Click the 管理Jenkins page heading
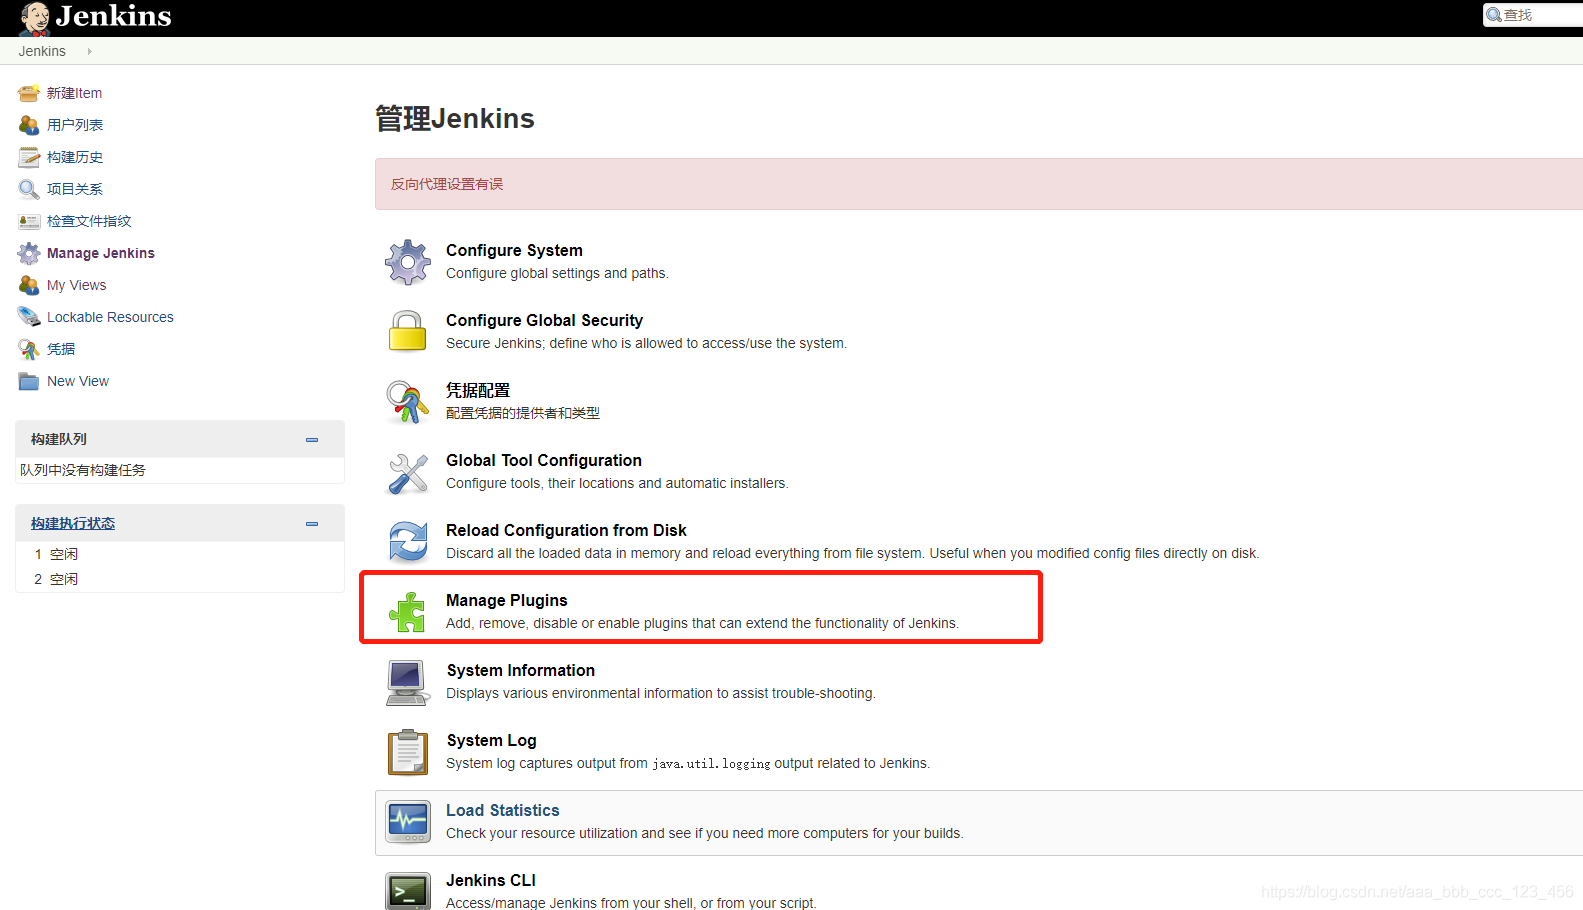 pos(455,119)
